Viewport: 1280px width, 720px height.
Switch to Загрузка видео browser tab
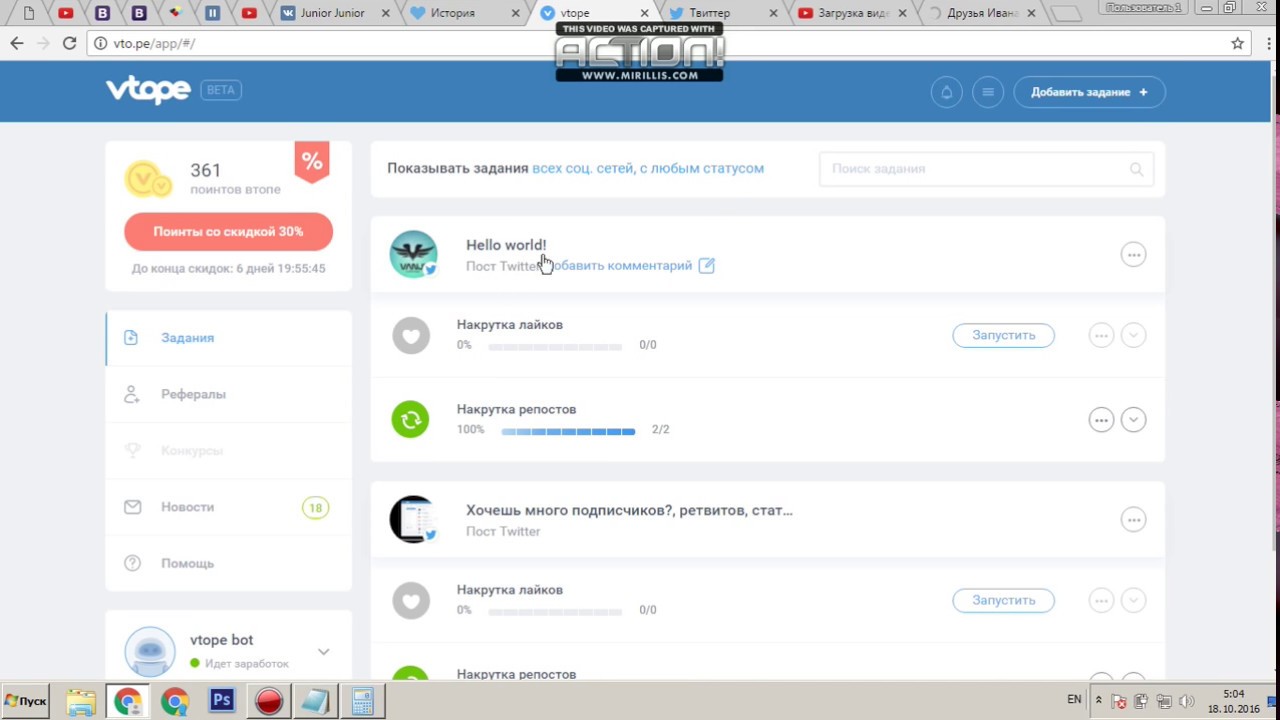853,13
